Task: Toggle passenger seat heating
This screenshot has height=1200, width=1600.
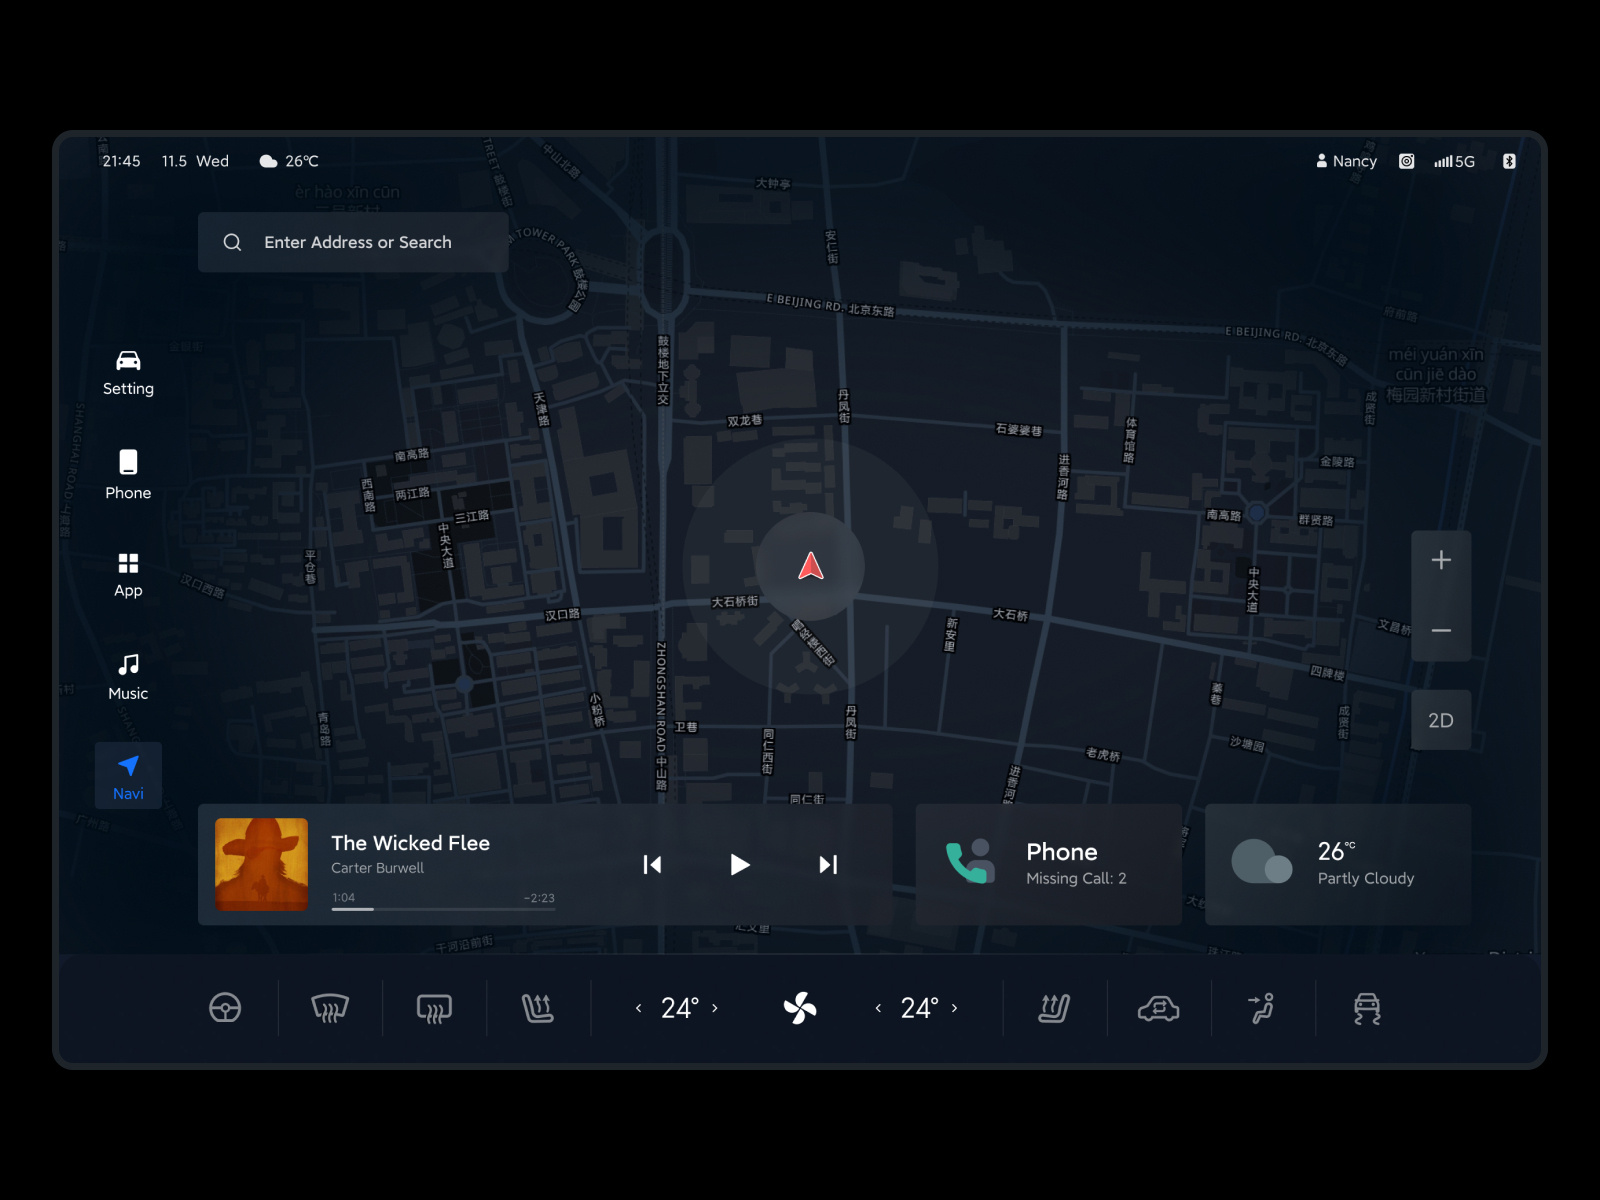Action: (x=1055, y=1008)
